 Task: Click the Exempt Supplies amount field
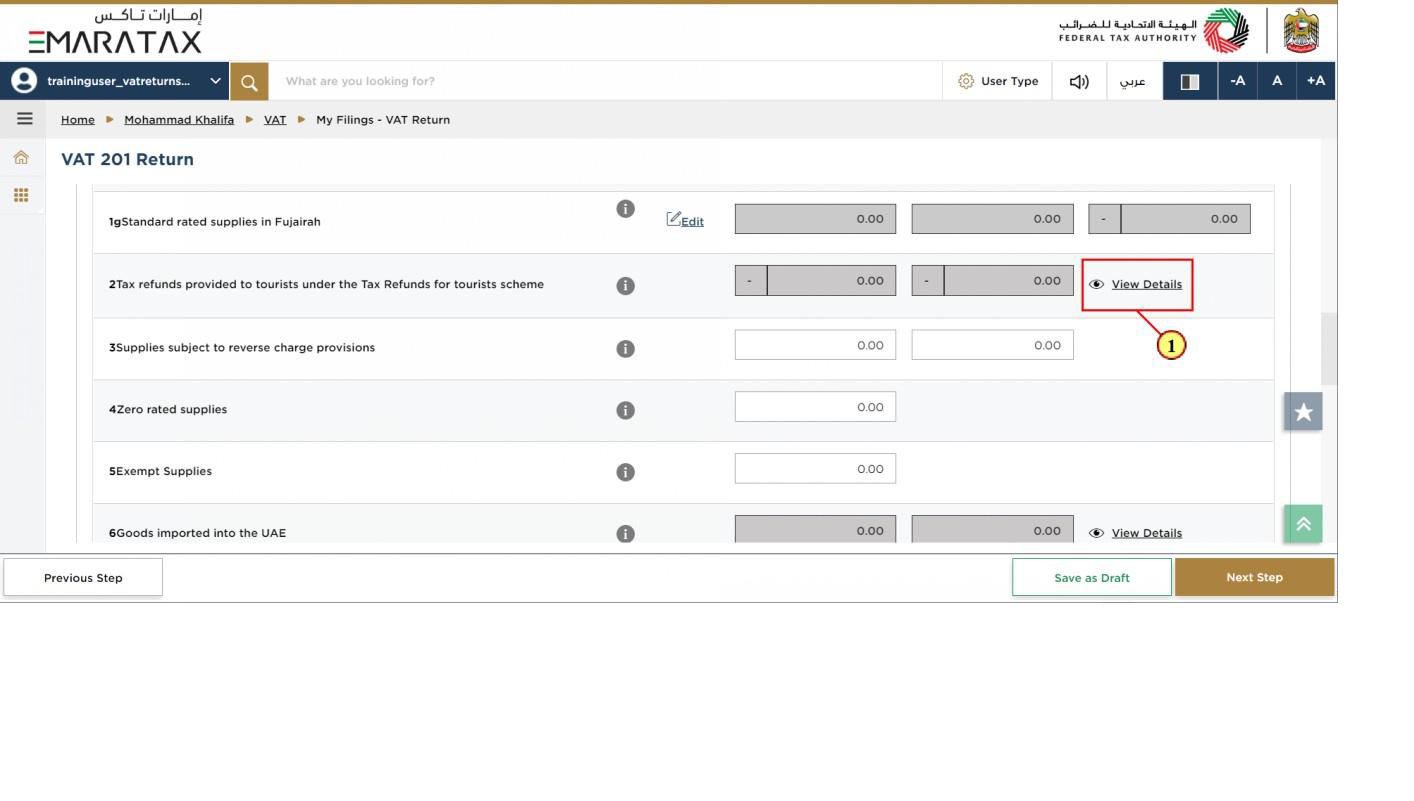point(815,469)
